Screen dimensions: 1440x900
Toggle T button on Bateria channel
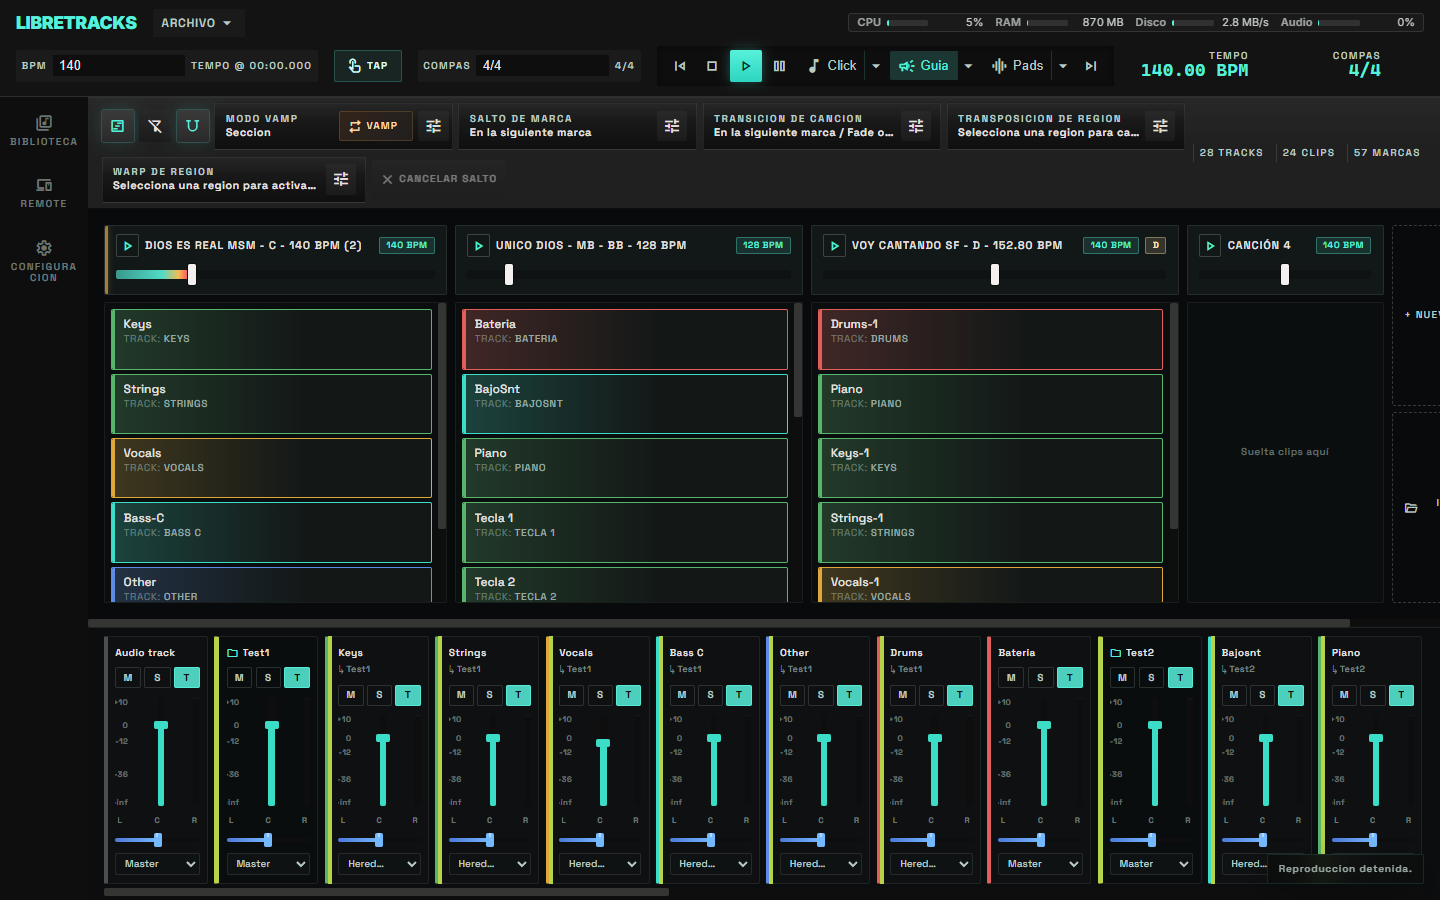coord(1069,678)
